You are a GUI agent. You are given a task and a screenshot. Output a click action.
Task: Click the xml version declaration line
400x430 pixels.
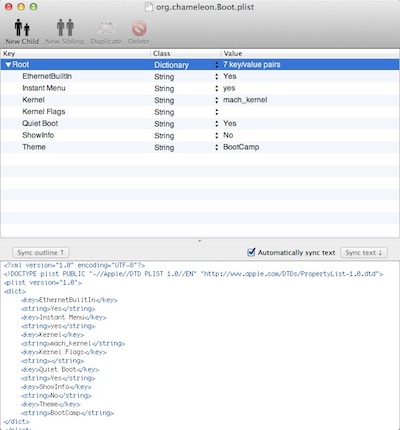pyautogui.click(x=74, y=265)
